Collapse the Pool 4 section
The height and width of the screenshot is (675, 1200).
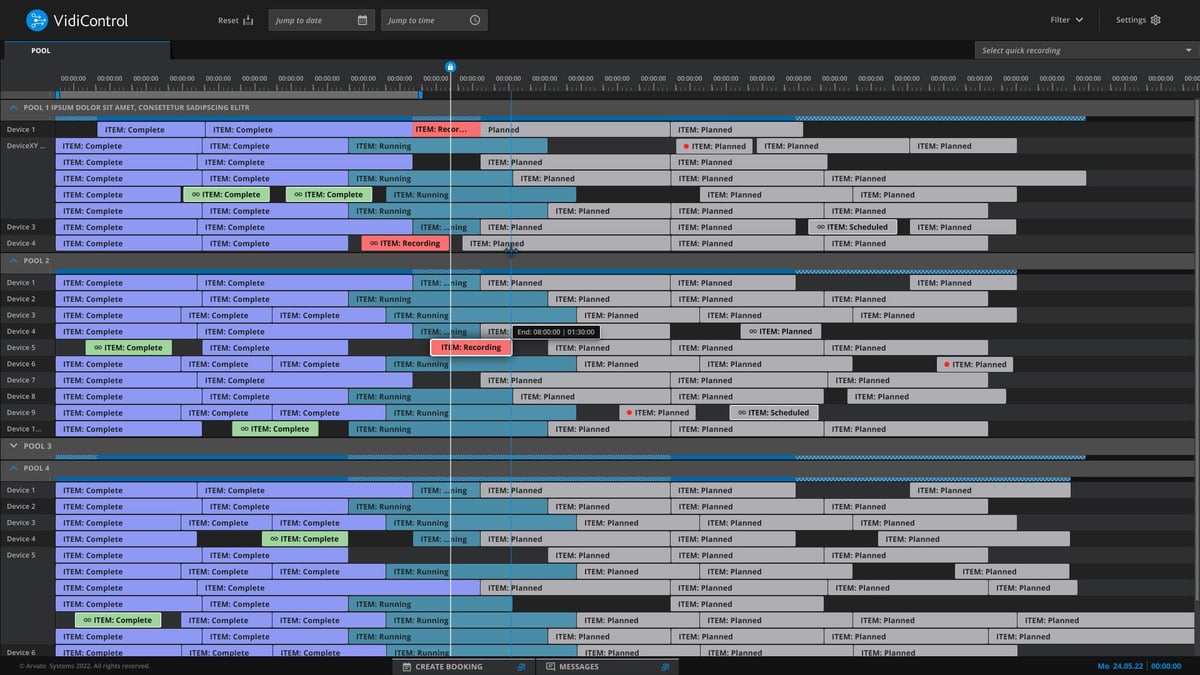[x=14, y=468]
